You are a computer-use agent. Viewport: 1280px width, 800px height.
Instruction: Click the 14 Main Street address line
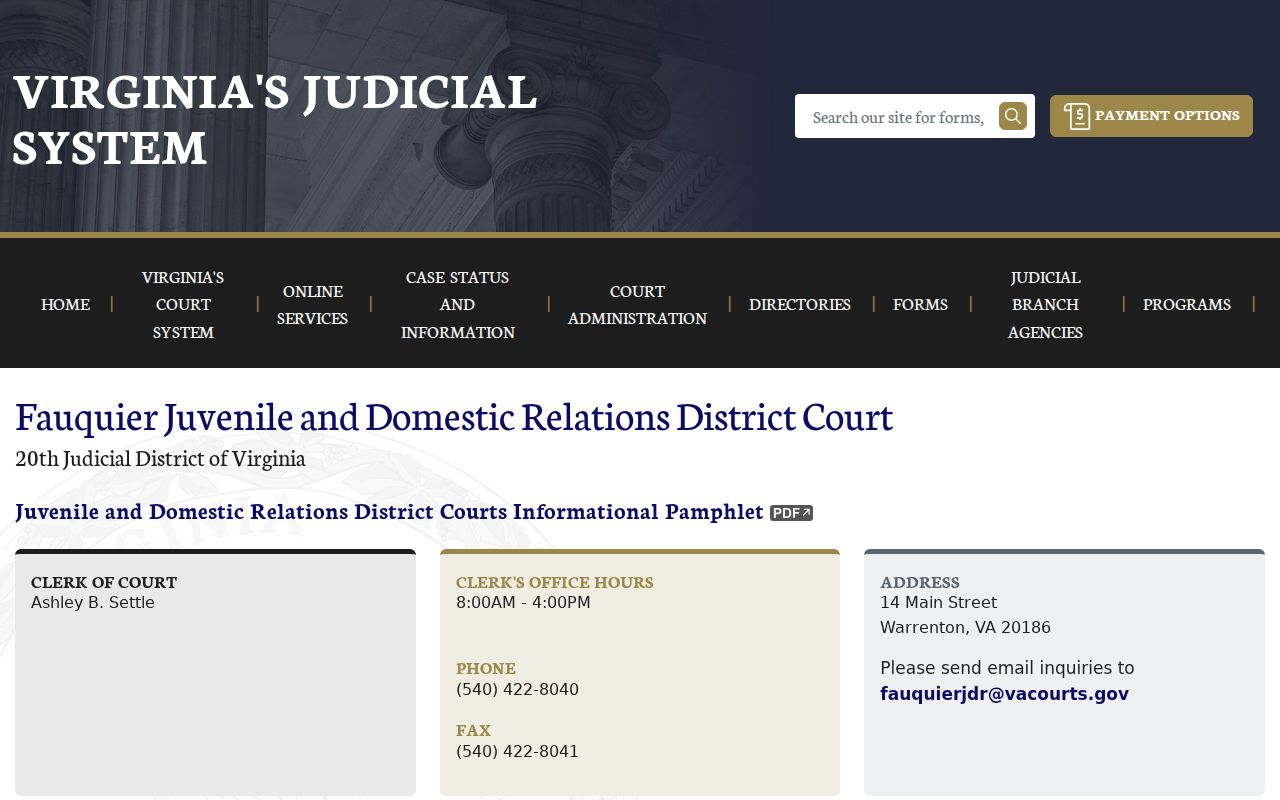tap(938, 603)
